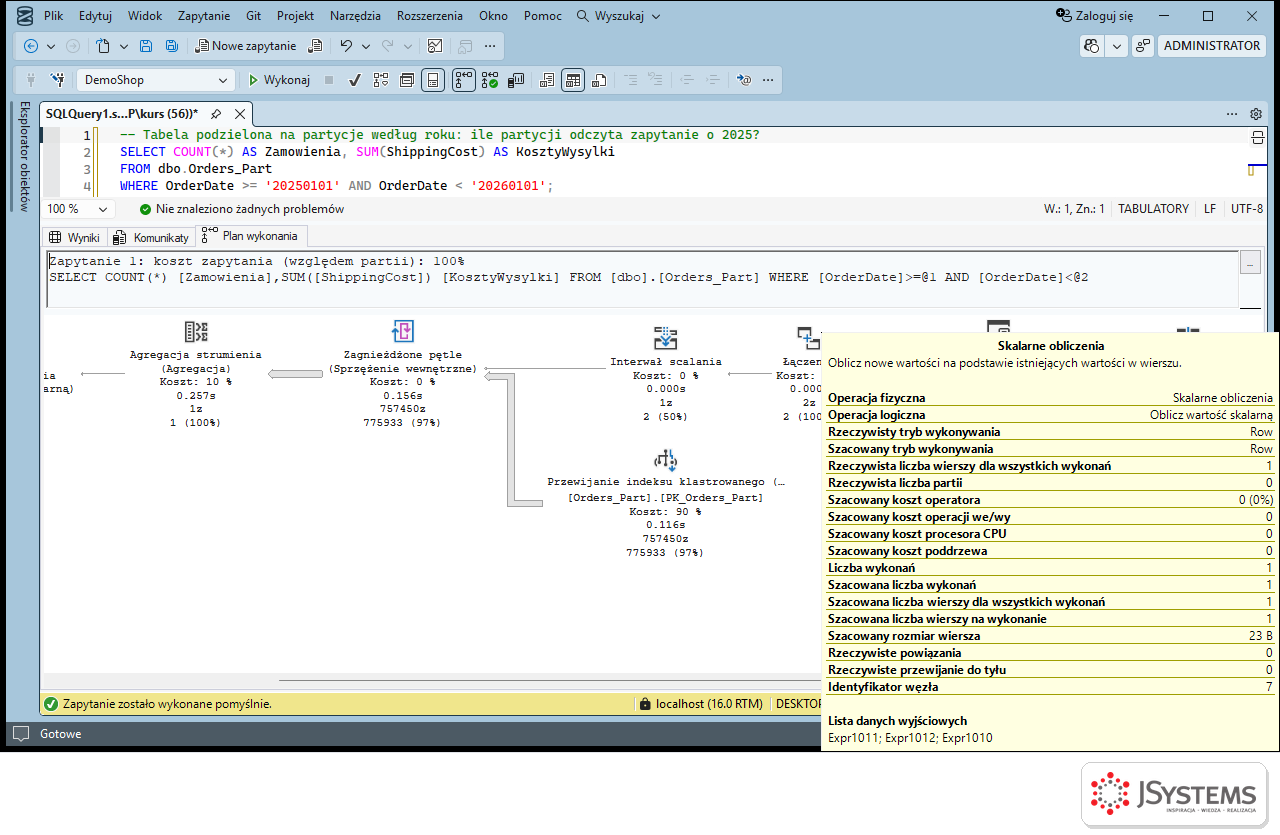1280x835 pixels.
Task: Click the Clustered Index Seek operator icon
Action: pos(665,460)
